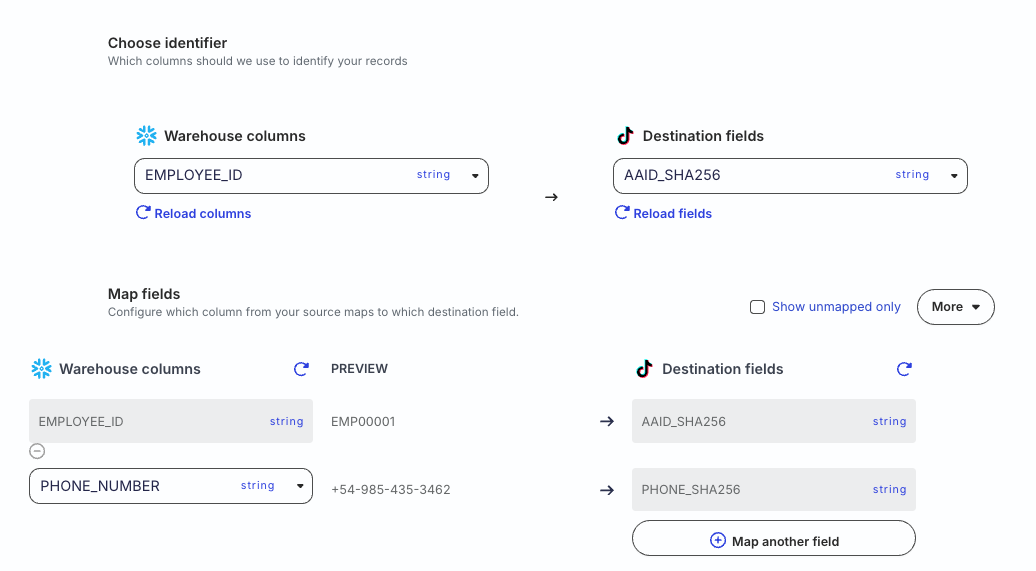Refresh warehouse columns using icon near PREVIEW
The image size is (1036, 571).
tap(301, 369)
